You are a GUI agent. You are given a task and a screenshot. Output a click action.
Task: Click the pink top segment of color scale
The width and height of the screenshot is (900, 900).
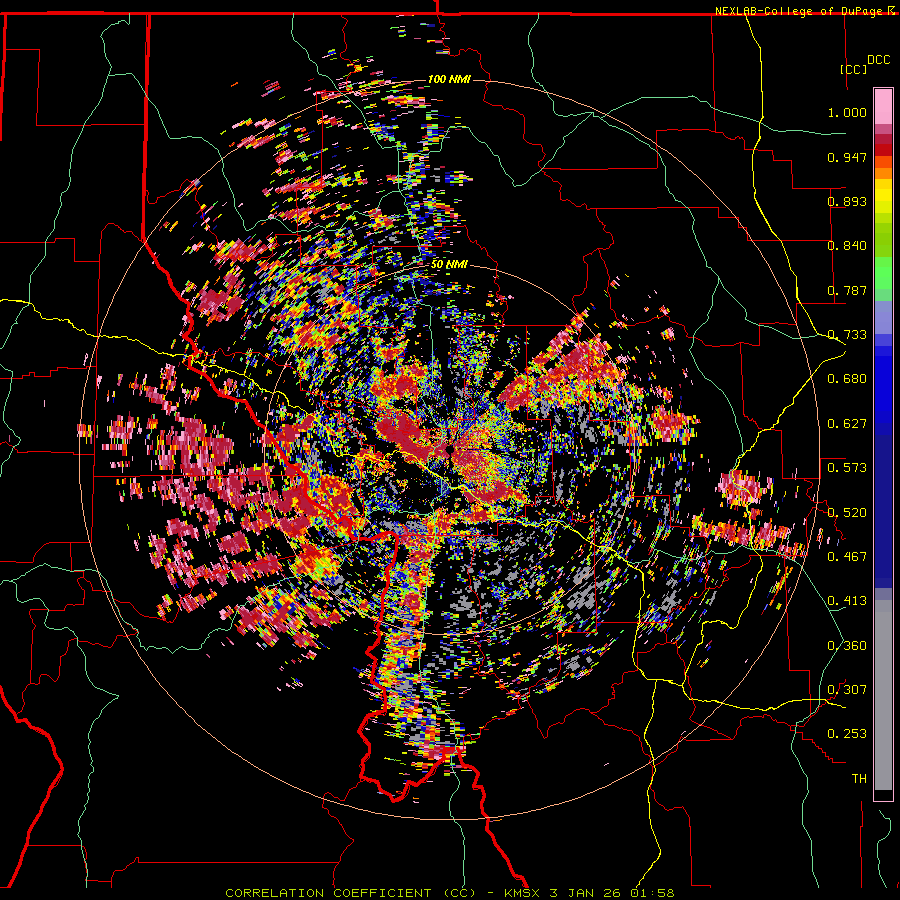pos(883,106)
